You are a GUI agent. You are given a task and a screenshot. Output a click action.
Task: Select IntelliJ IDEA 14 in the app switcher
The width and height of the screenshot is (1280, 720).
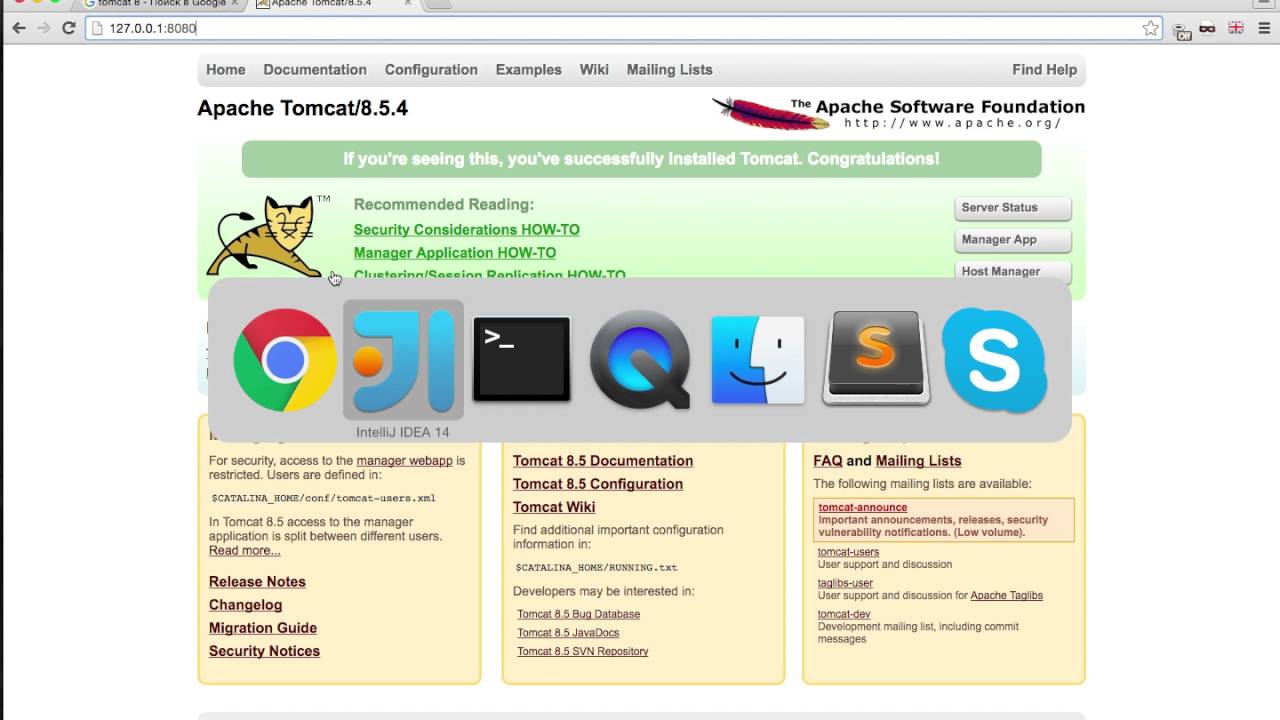click(x=403, y=360)
